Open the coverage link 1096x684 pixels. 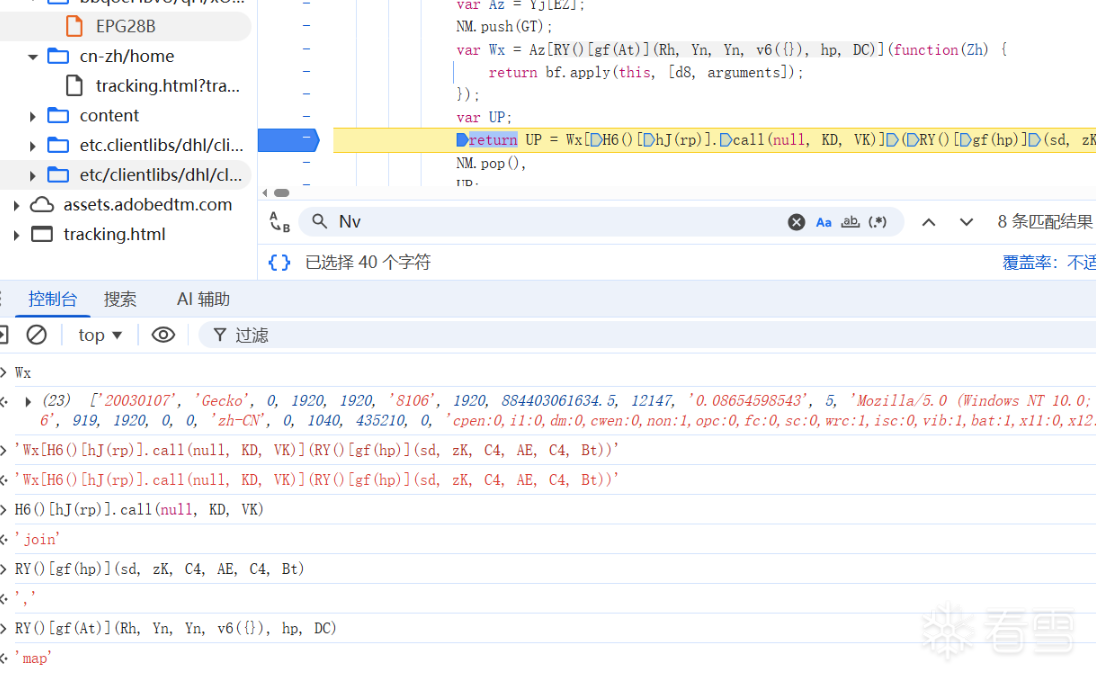pyautogui.click(x=1048, y=262)
